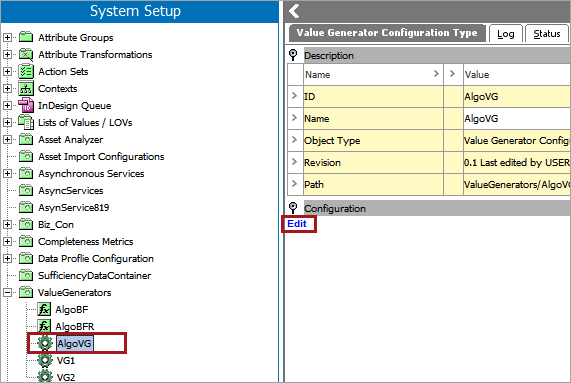Click the Action Sets checklist icon
Image resolution: width=571 pixels, height=383 pixels.
[26, 71]
